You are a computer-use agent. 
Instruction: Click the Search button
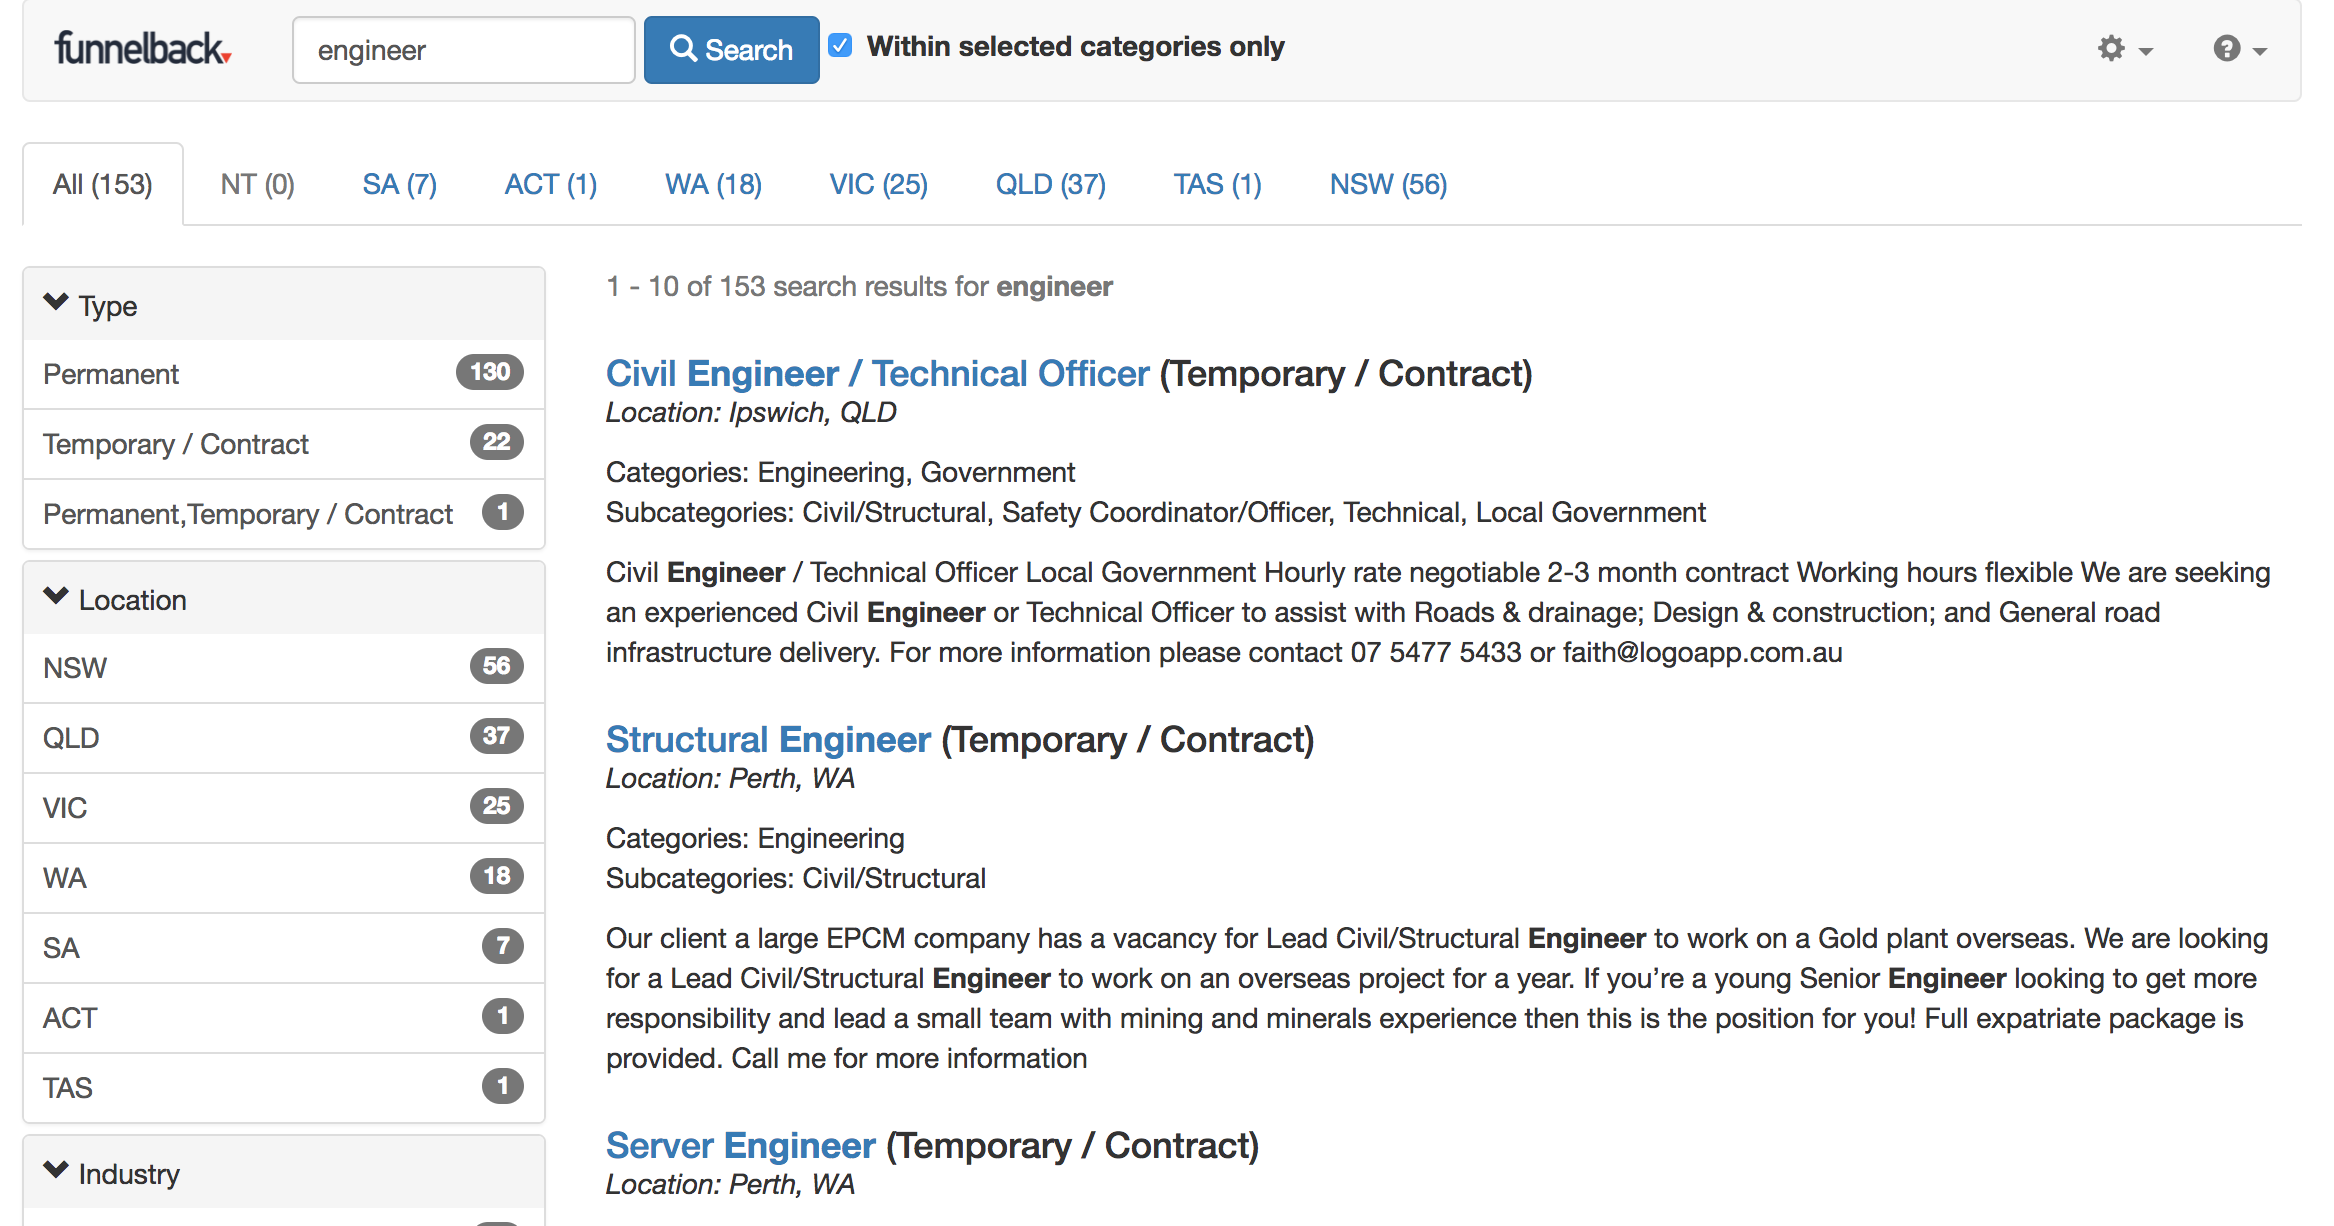click(731, 50)
